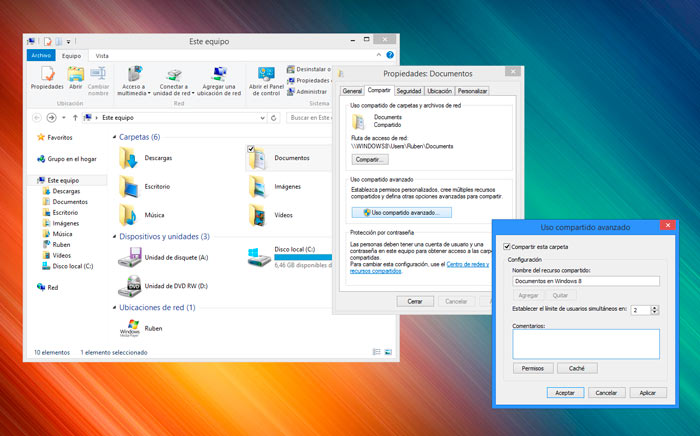Image resolution: width=700 pixels, height=436 pixels.
Task: Switch to the Vista ribbon tab
Action: (x=102, y=56)
